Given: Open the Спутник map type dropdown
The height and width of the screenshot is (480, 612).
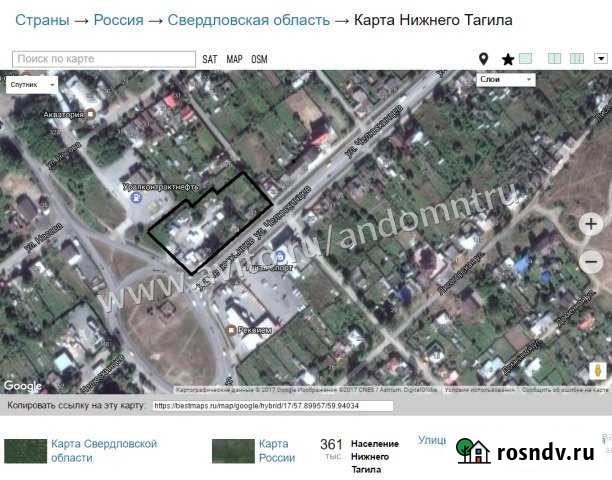Looking at the screenshot, I should pyautogui.click(x=31, y=85).
